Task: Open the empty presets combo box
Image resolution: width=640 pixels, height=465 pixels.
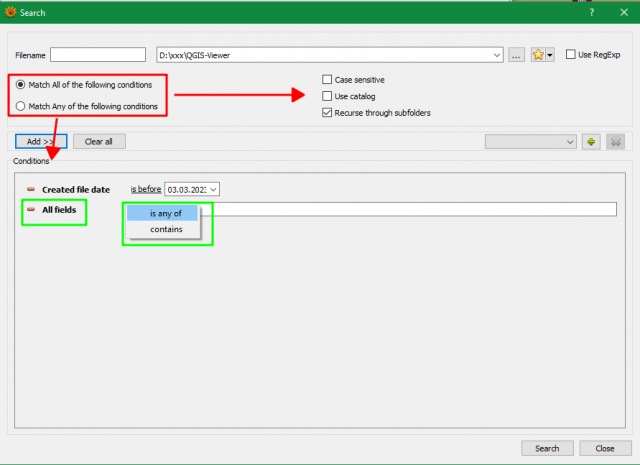Action: [531, 142]
